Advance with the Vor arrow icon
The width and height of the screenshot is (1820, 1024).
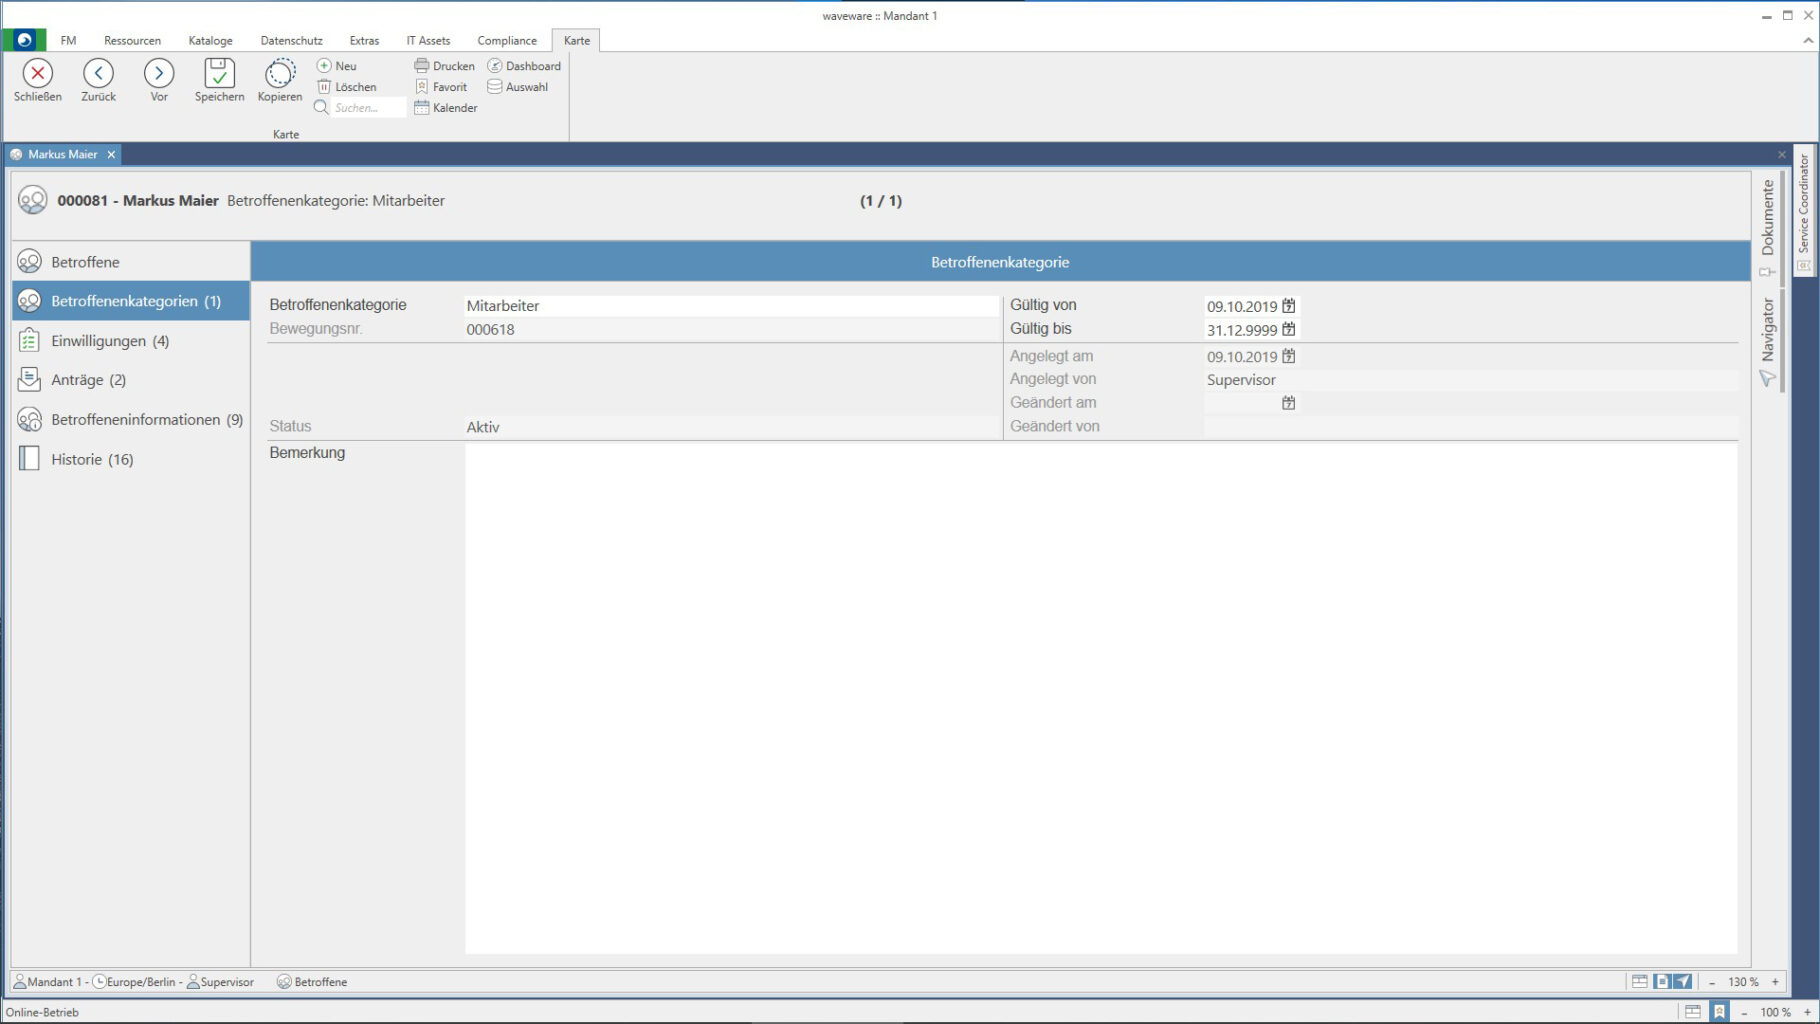pos(159,74)
